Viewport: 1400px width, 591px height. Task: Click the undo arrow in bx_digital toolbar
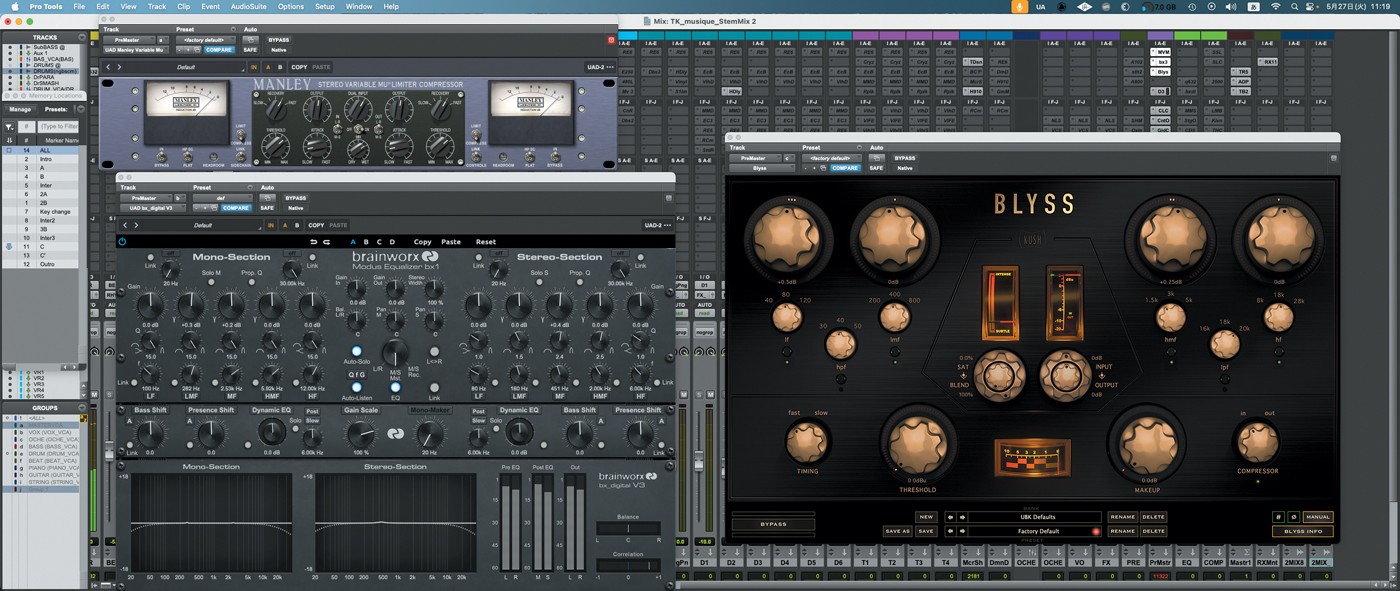313,241
